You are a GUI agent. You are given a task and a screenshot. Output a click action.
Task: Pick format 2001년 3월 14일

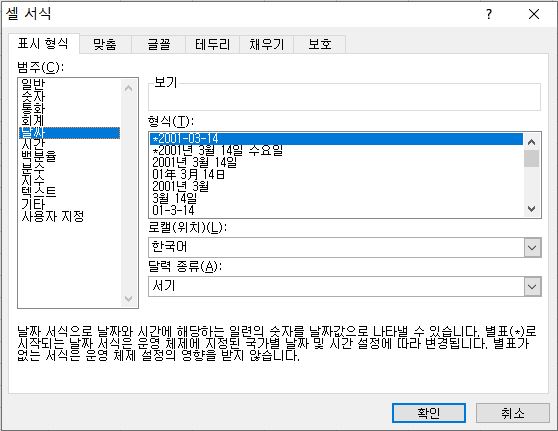tap(336, 163)
